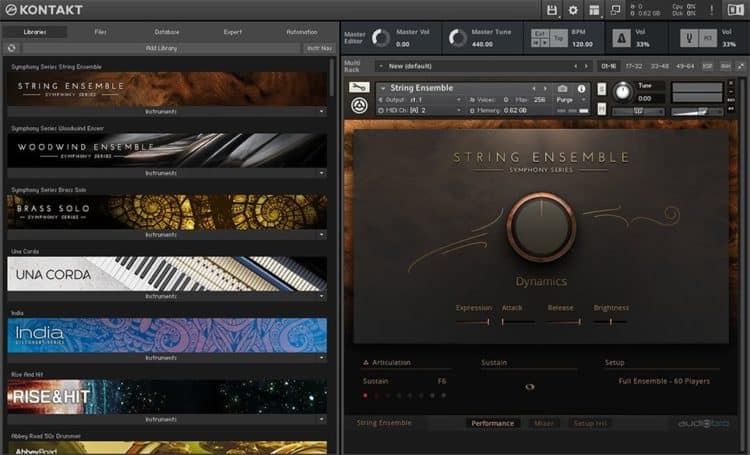Switch to the Libraries tab

pyautogui.click(x=35, y=32)
